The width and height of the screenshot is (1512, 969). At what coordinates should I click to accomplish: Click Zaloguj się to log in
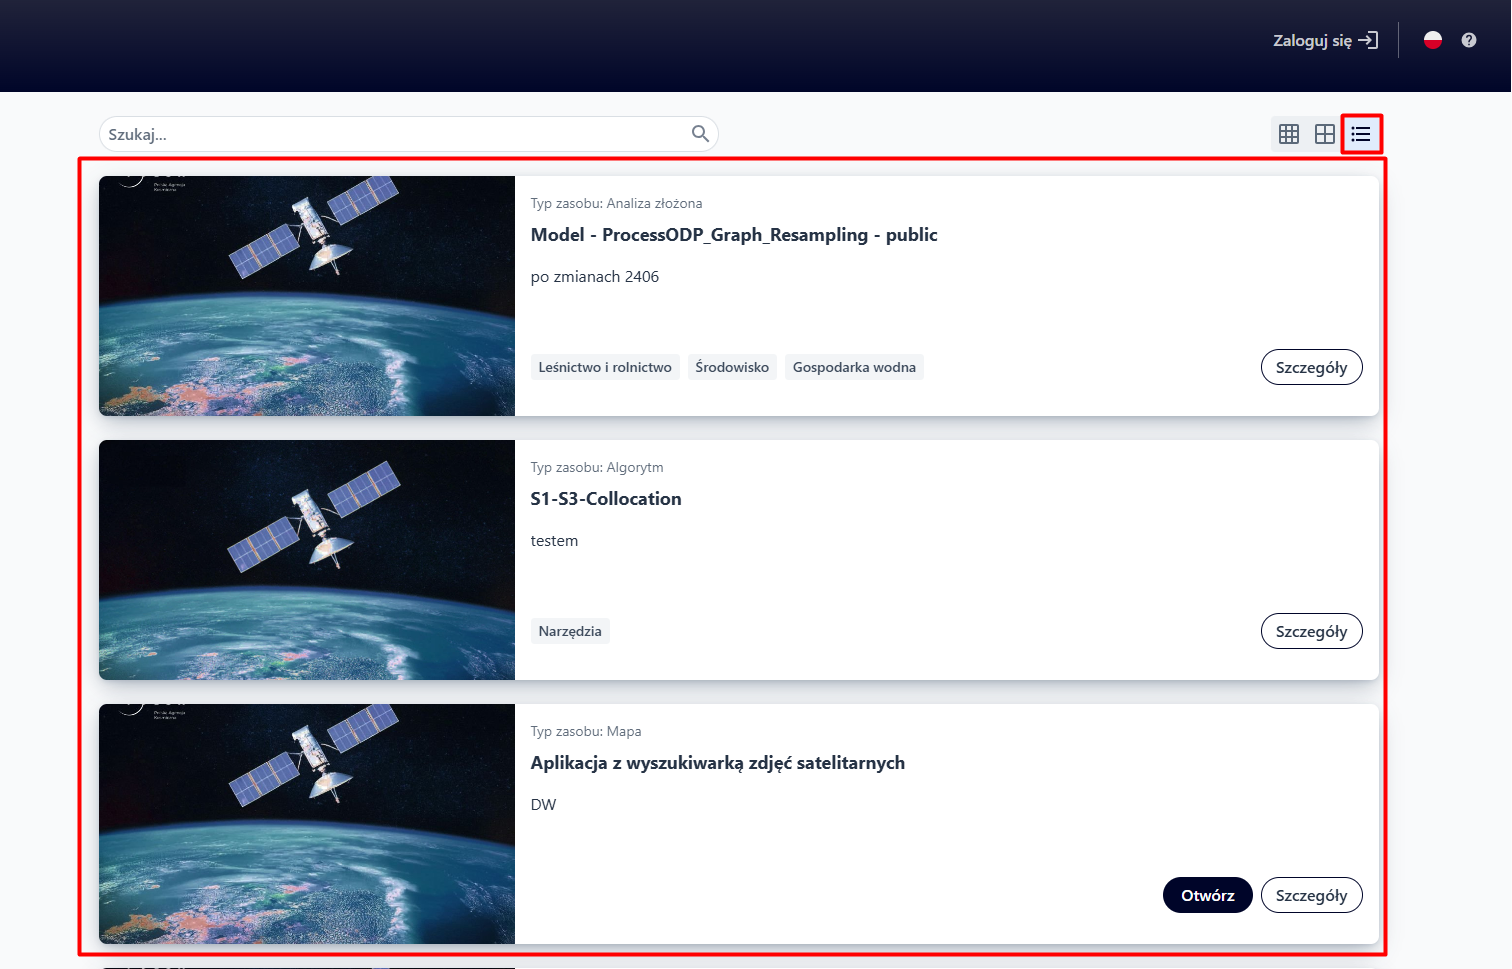click(x=1325, y=40)
